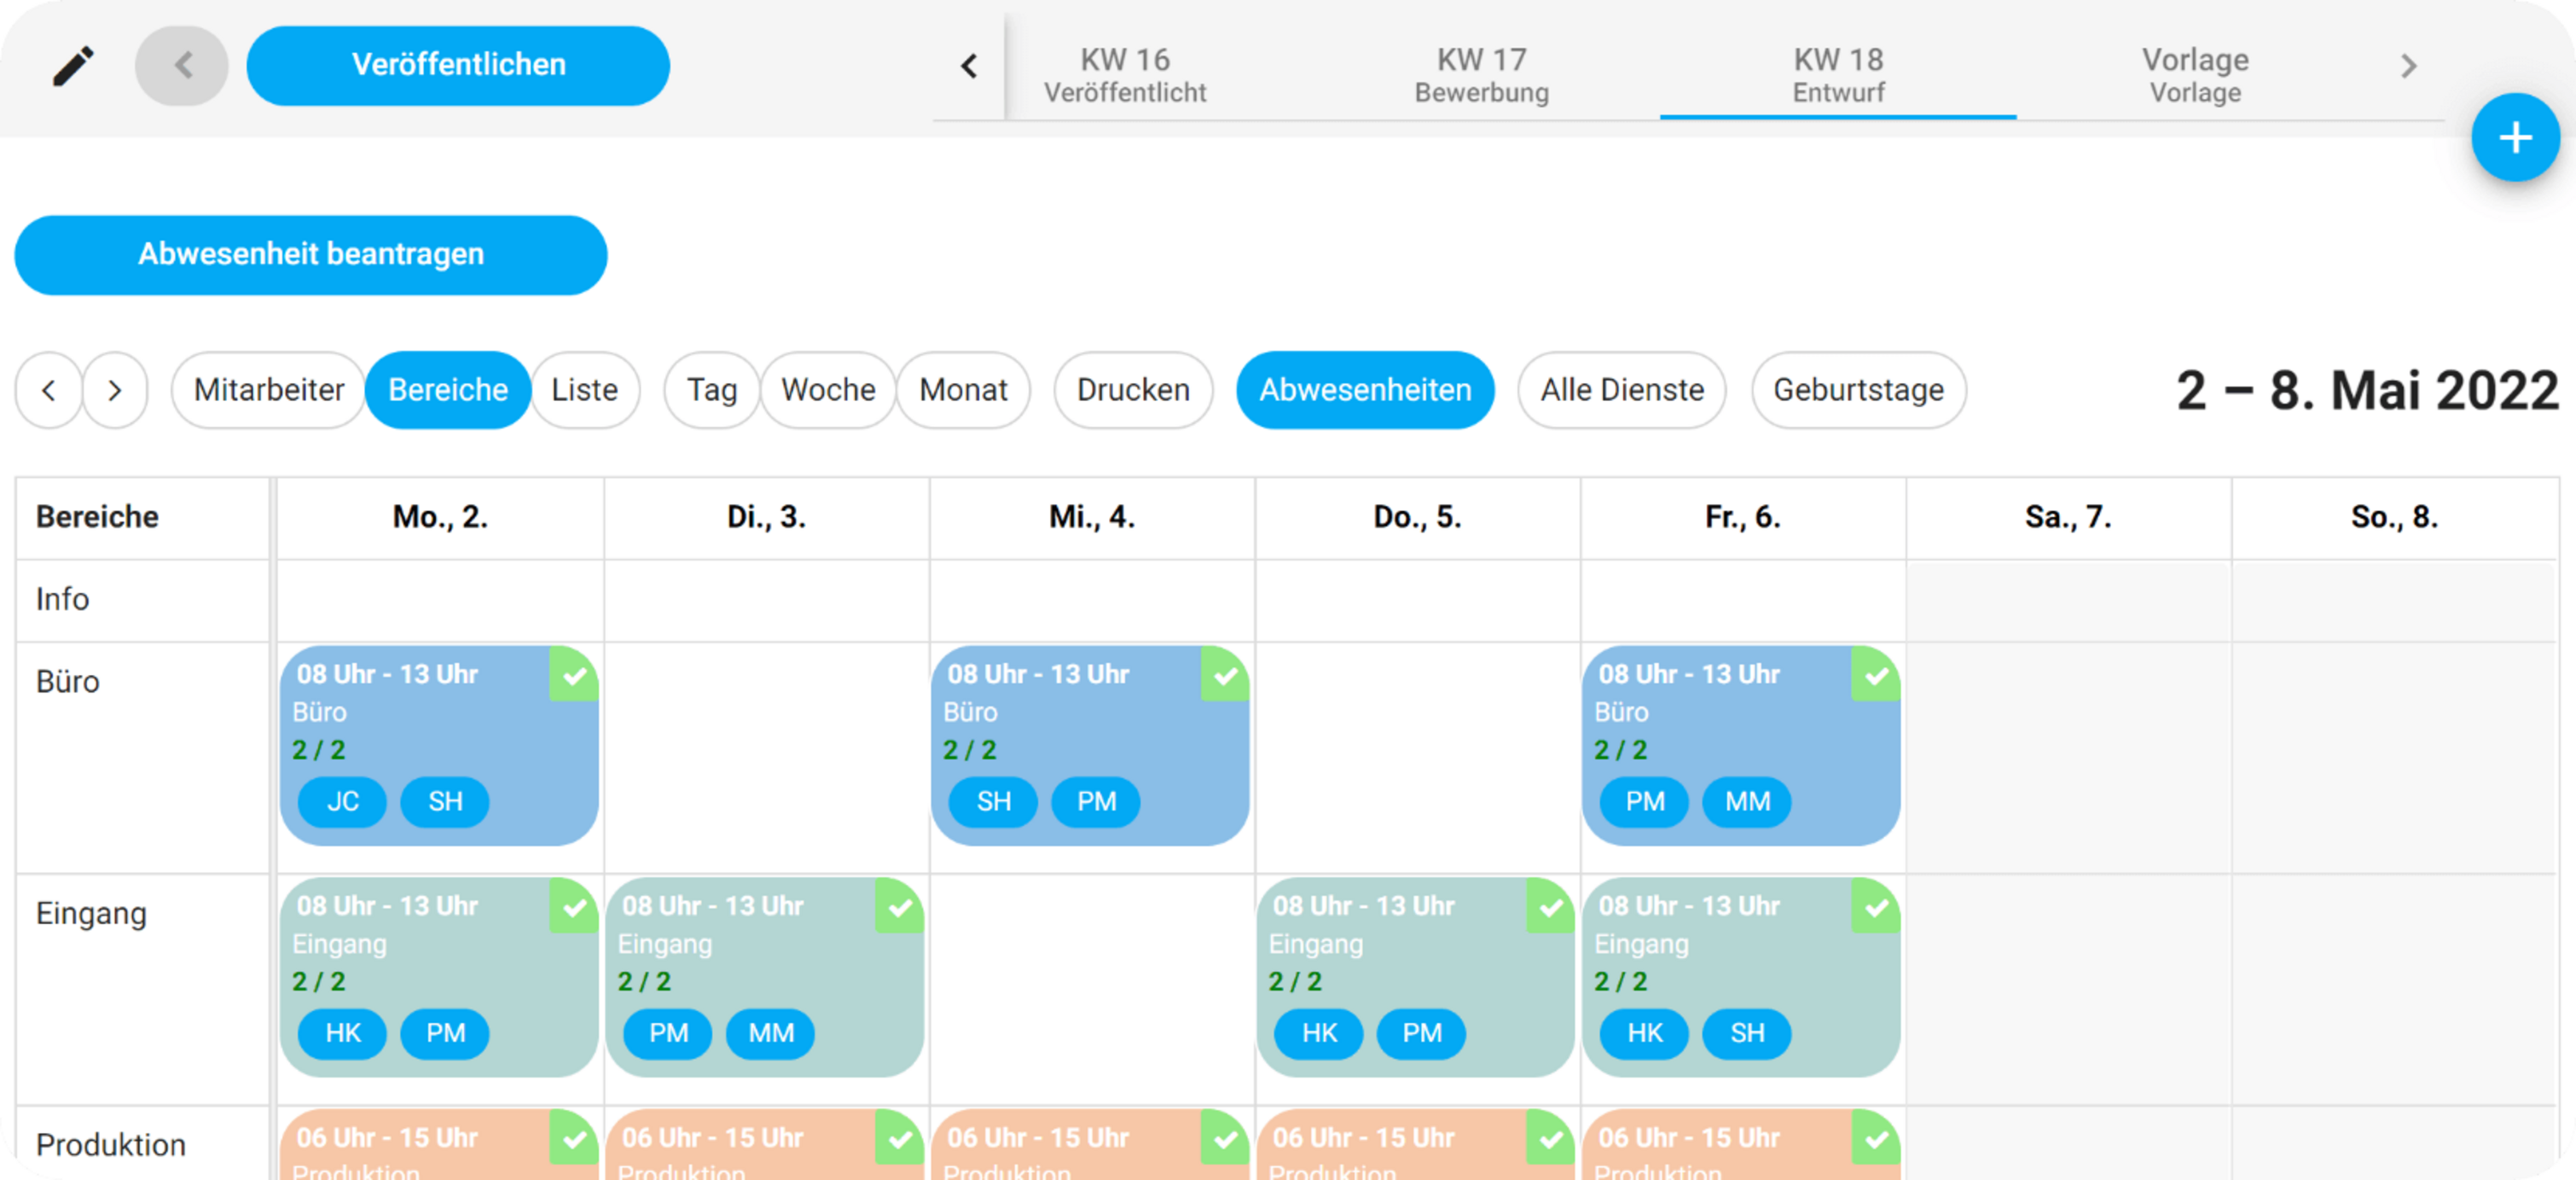
Task: Select the HK badge on Thursday's Eingang shift
Action: 1318,1034
